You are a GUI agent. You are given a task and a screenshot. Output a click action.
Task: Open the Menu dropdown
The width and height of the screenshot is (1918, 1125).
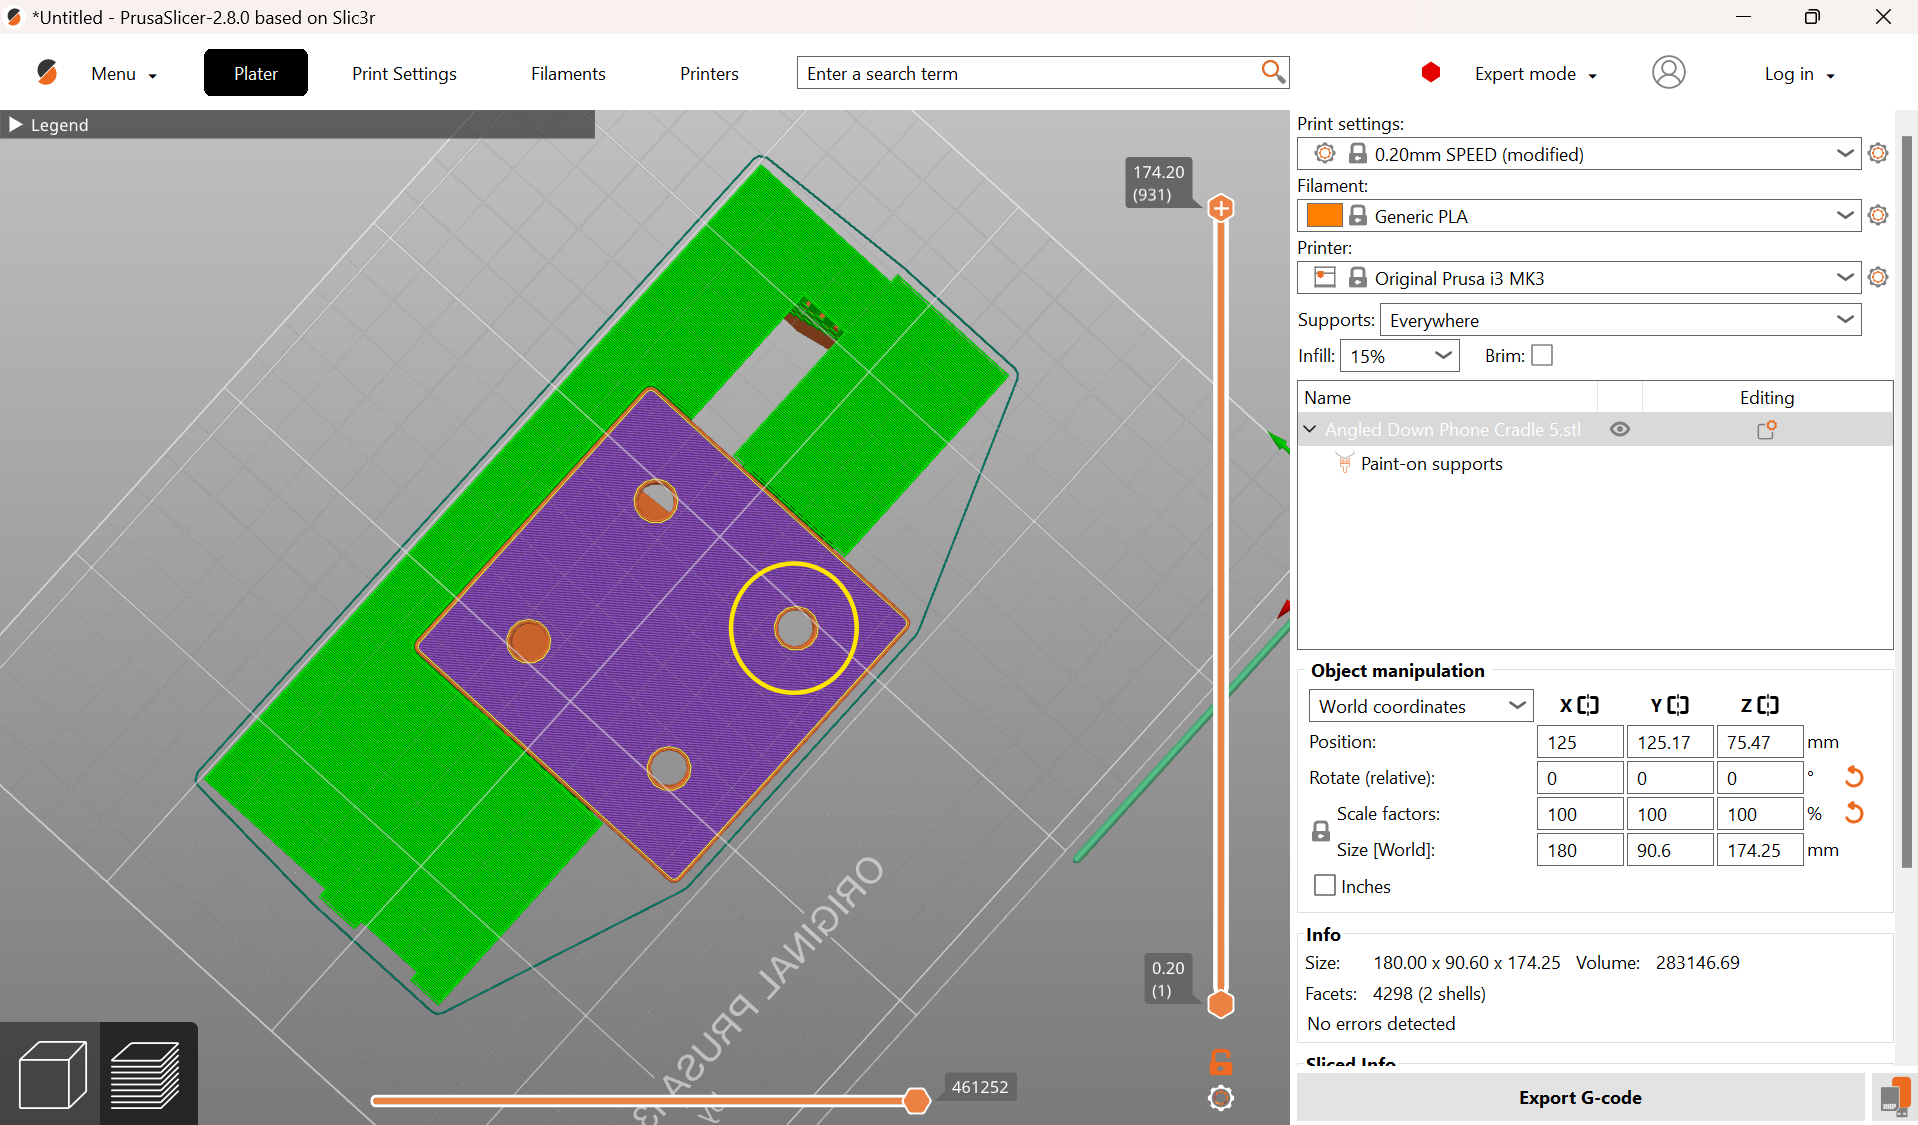(x=124, y=74)
